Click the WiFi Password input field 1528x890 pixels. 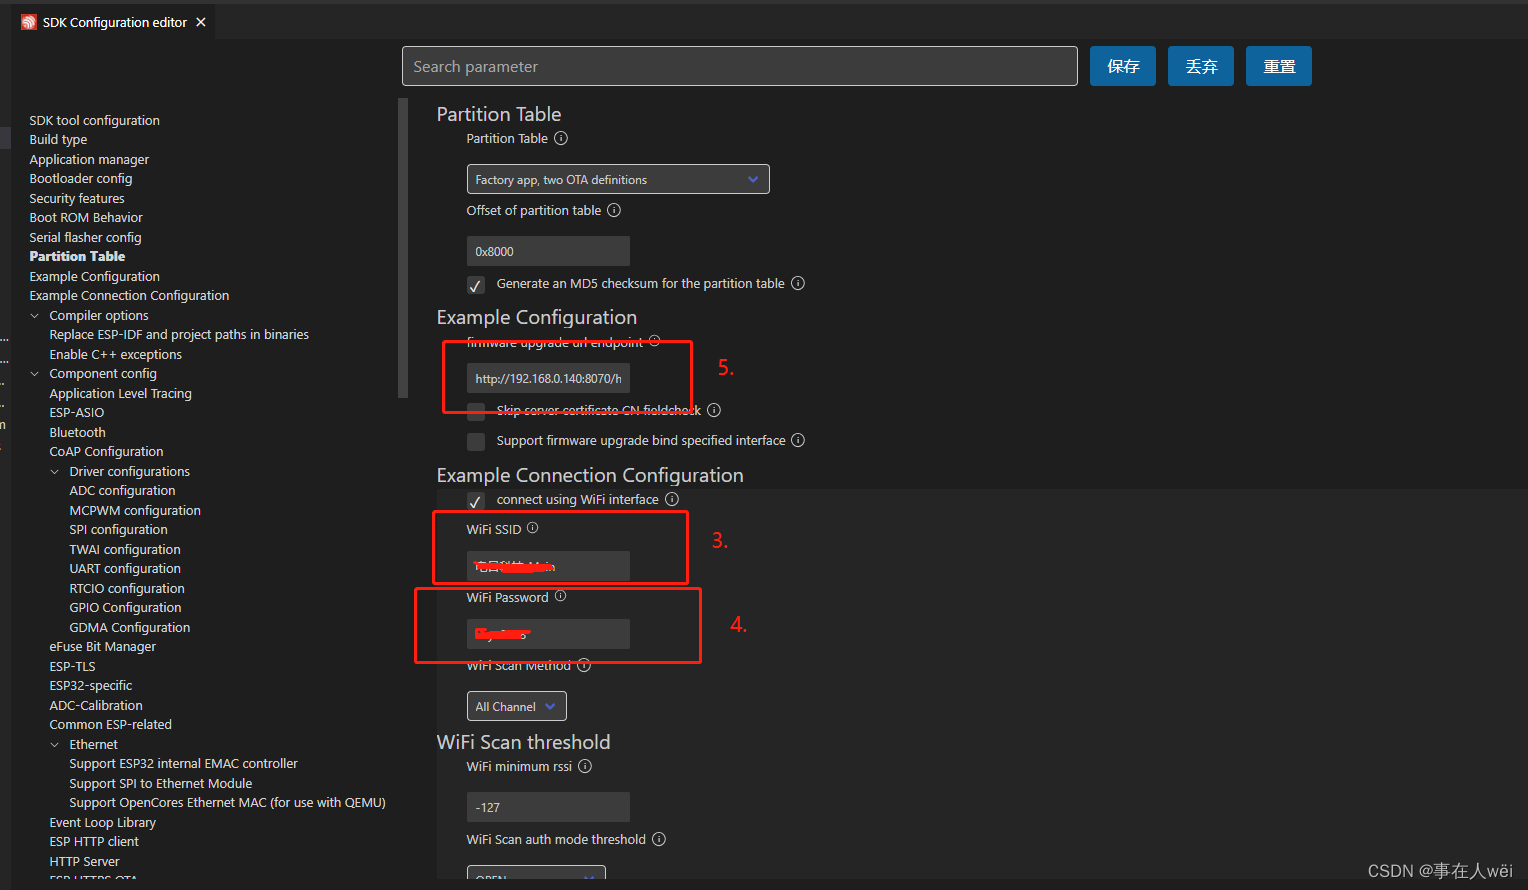coord(548,634)
